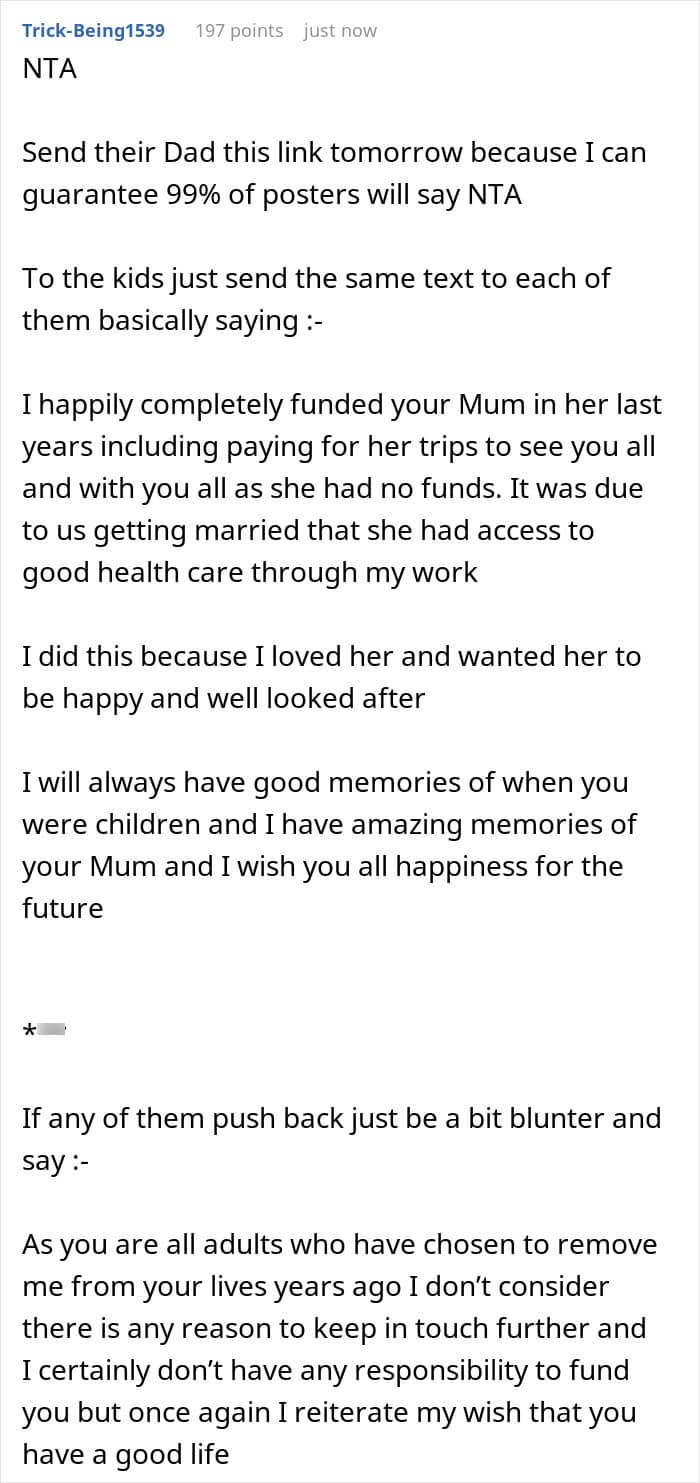
Task: Click the word 'future' ending the paragraph
Action: (62, 909)
